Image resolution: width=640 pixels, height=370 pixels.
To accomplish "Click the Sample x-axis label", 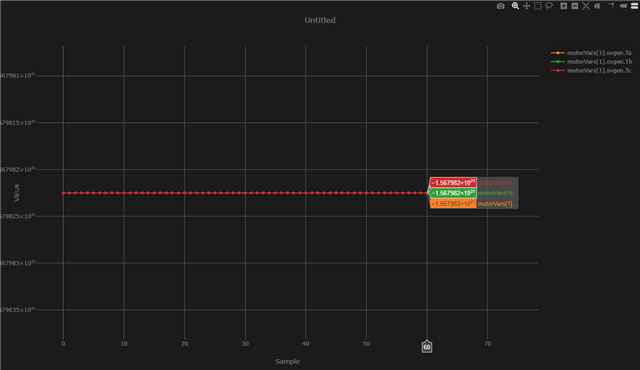I will tap(287, 361).
